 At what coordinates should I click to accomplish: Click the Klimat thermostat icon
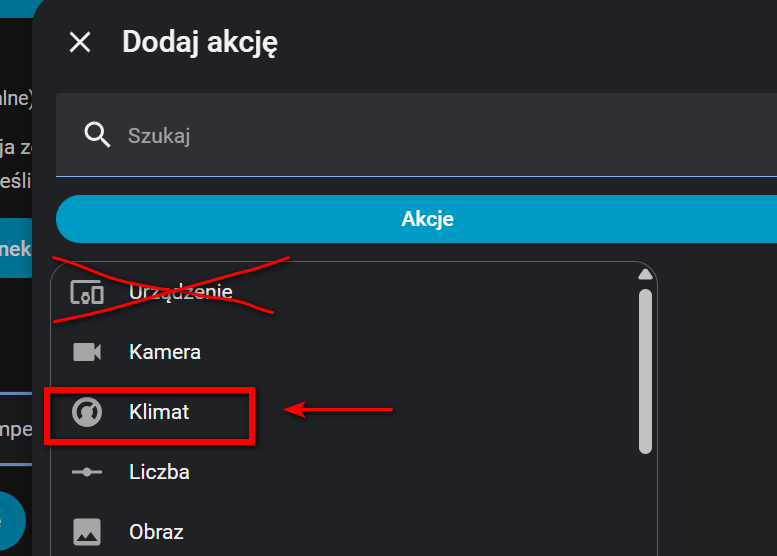pos(87,412)
